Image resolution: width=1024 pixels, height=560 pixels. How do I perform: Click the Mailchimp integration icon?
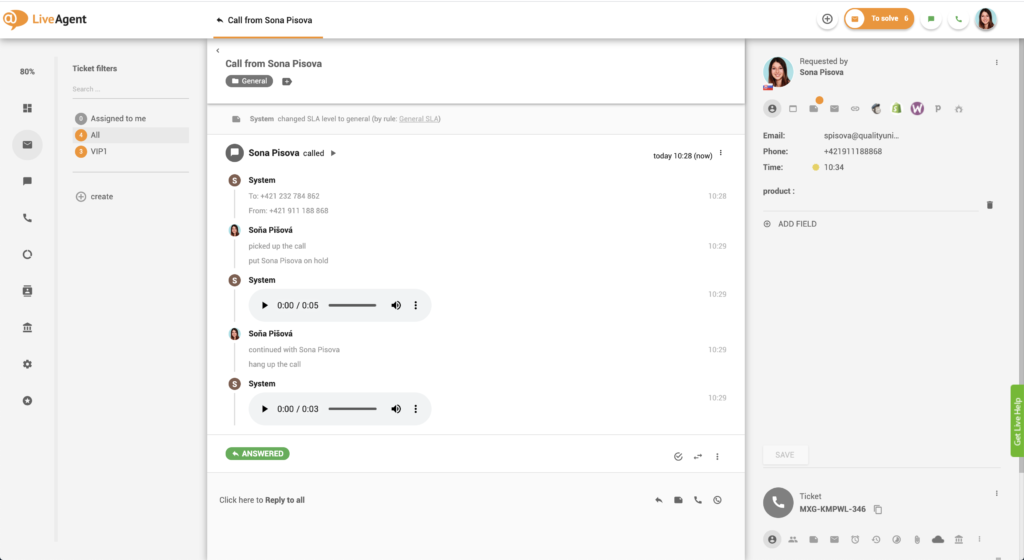tap(875, 108)
